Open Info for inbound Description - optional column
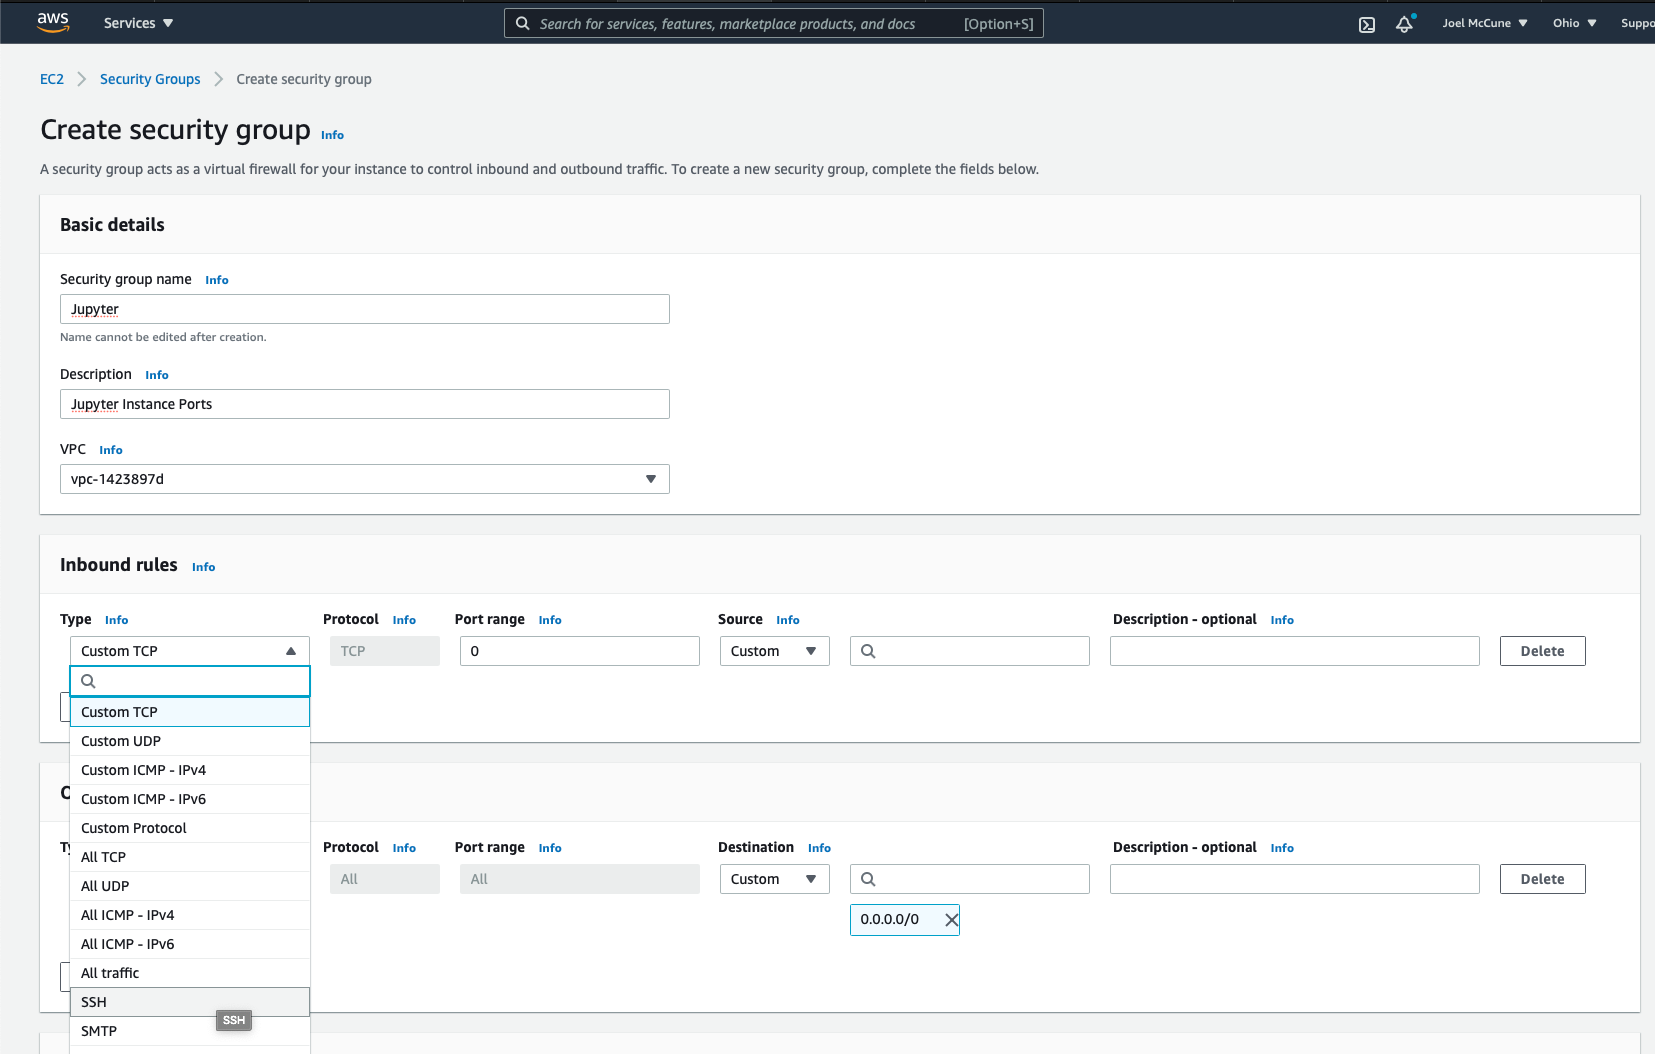Viewport: 1655px width, 1054px height. click(x=1282, y=620)
